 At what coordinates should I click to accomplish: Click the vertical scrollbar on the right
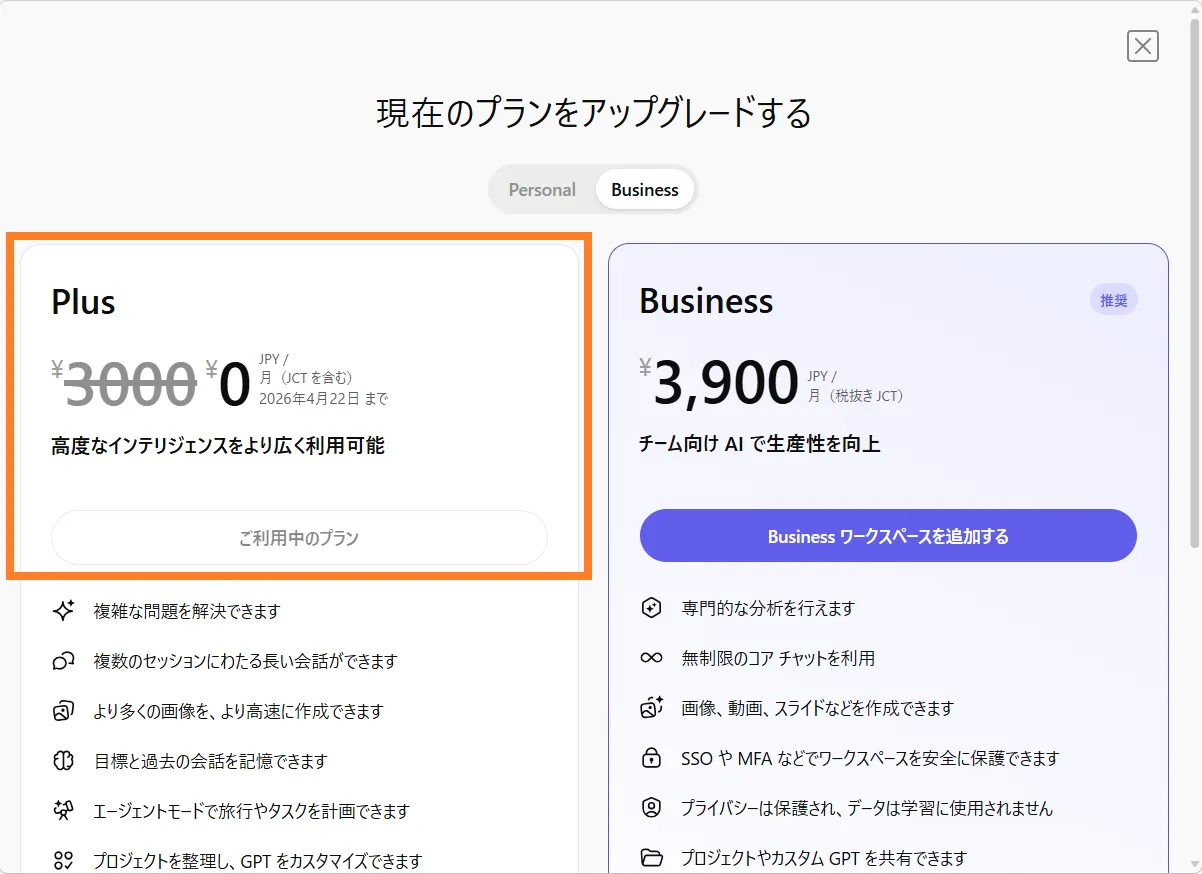(x=1194, y=300)
